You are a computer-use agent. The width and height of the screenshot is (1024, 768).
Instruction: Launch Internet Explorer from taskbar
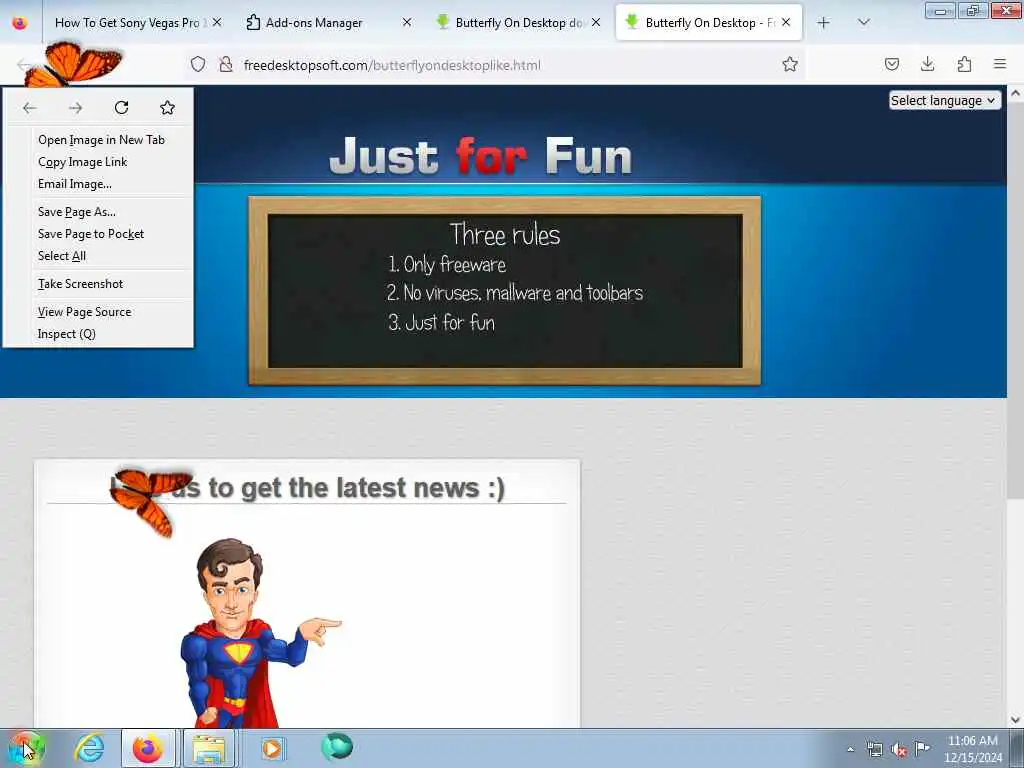pos(89,748)
